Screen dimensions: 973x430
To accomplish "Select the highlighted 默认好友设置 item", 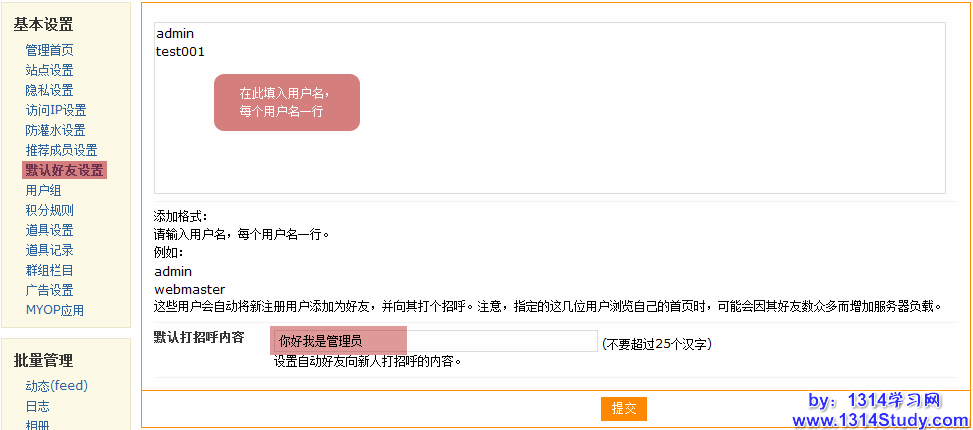I will click(64, 170).
